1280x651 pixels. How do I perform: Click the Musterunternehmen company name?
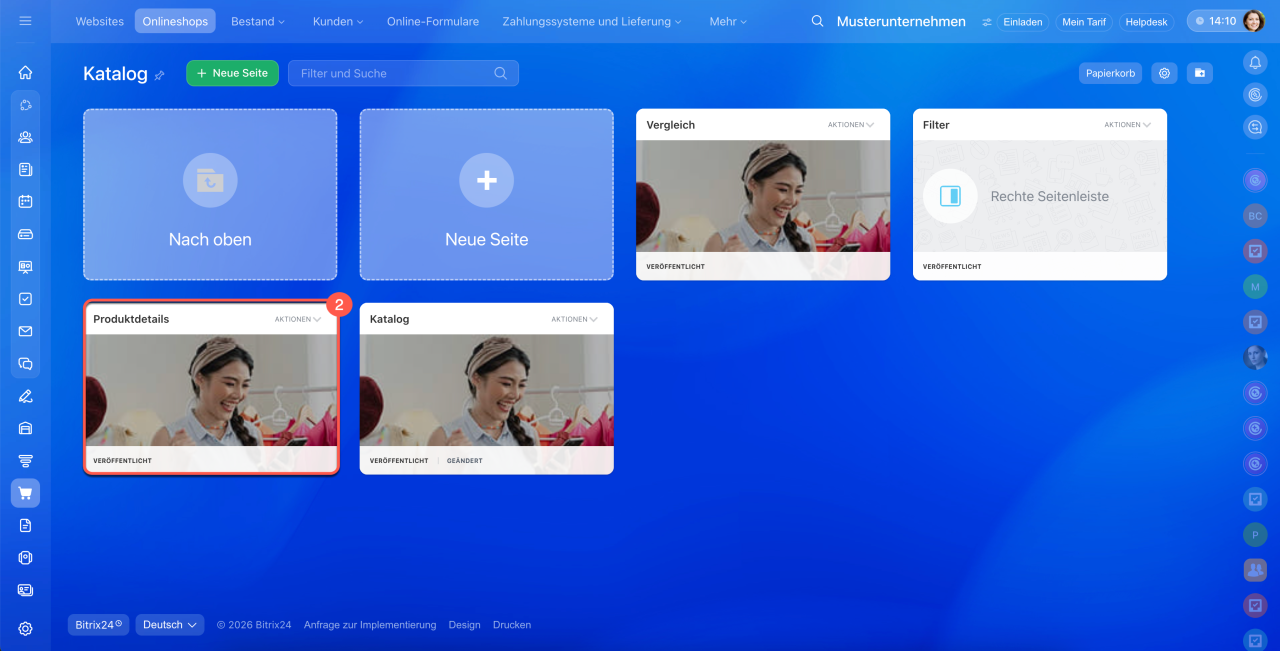pyautogui.click(x=901, y=21)
